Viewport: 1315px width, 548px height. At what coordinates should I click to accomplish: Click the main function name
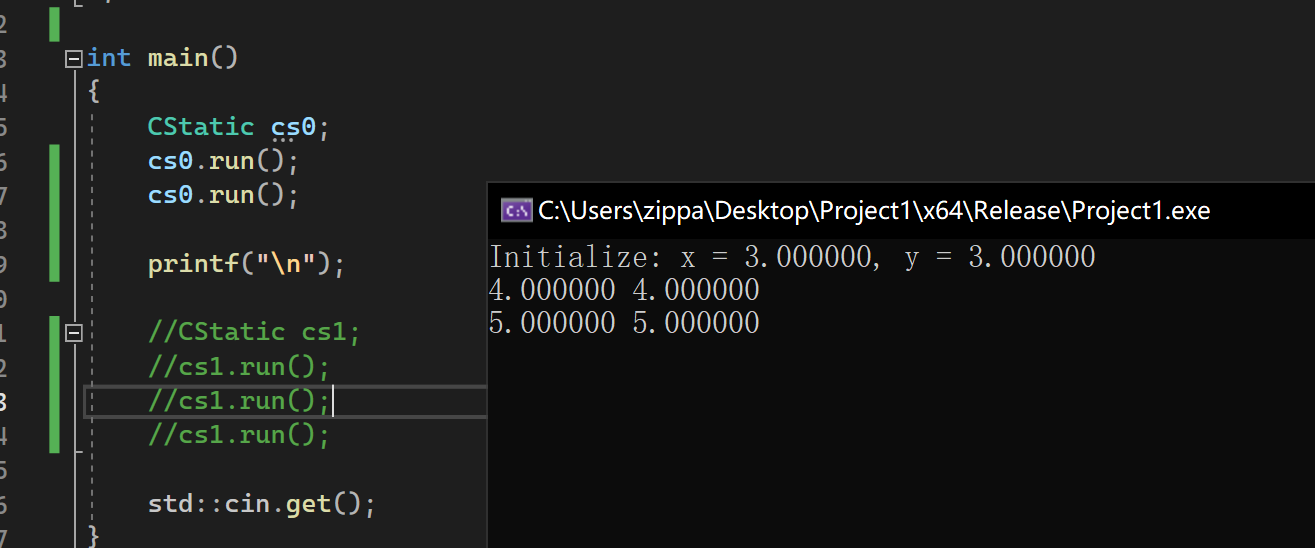pos(178,58)
